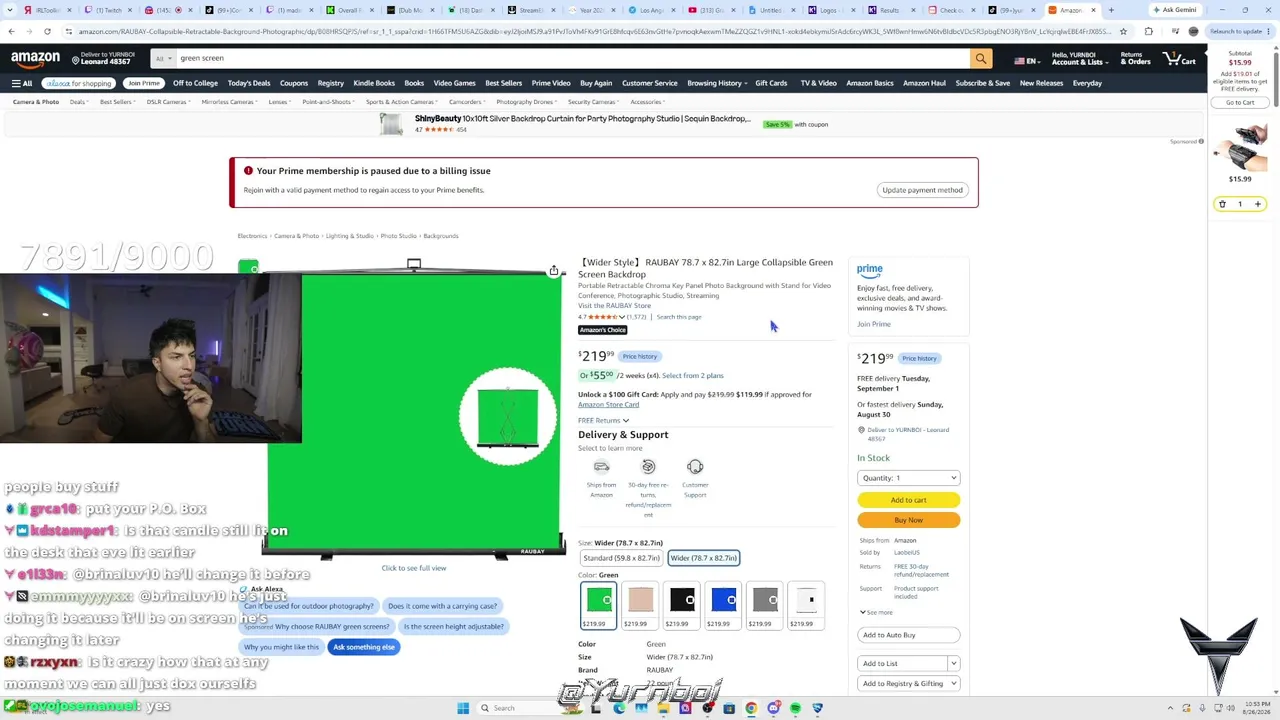Click the browser back arrow
1280x720 pixels.
tap(11, 31)
